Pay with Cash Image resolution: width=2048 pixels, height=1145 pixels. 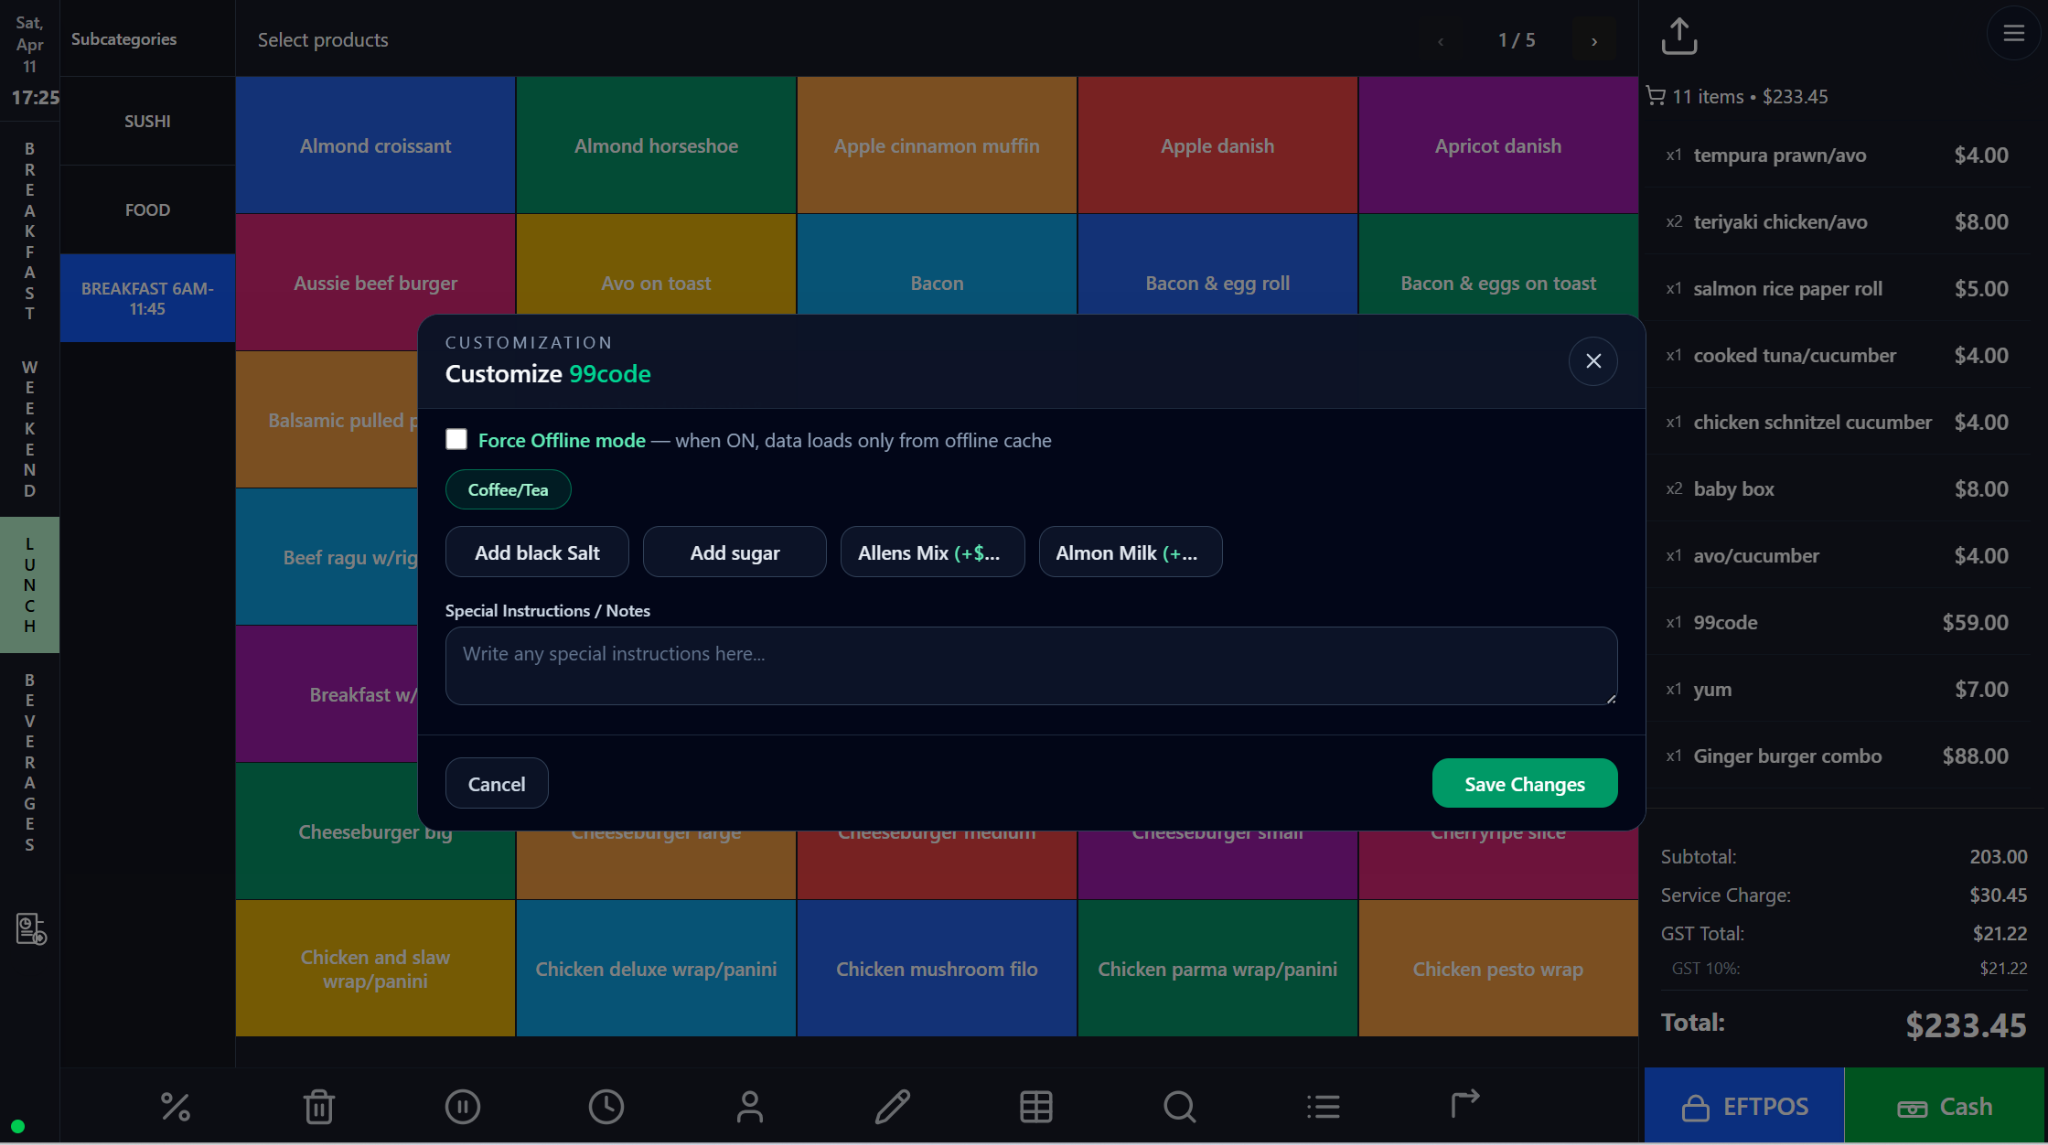(x=1944, y=1105)
